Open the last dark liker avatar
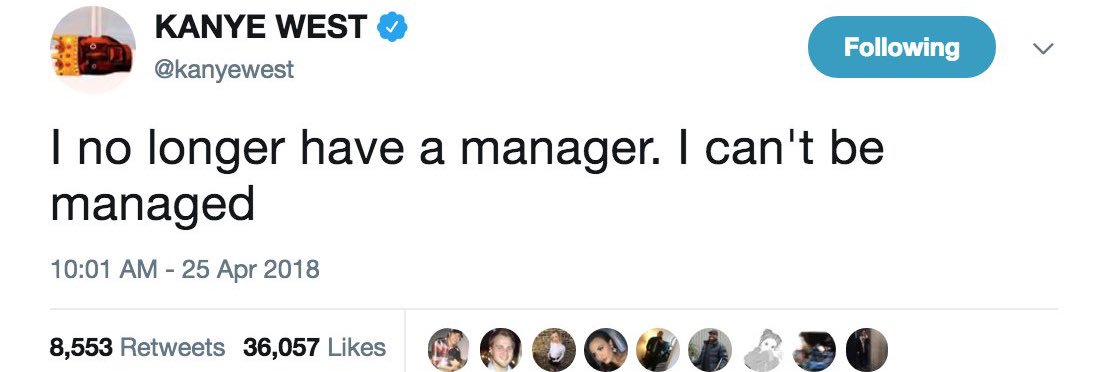This screenshot has height=372, width=1117. coord(867,350)
